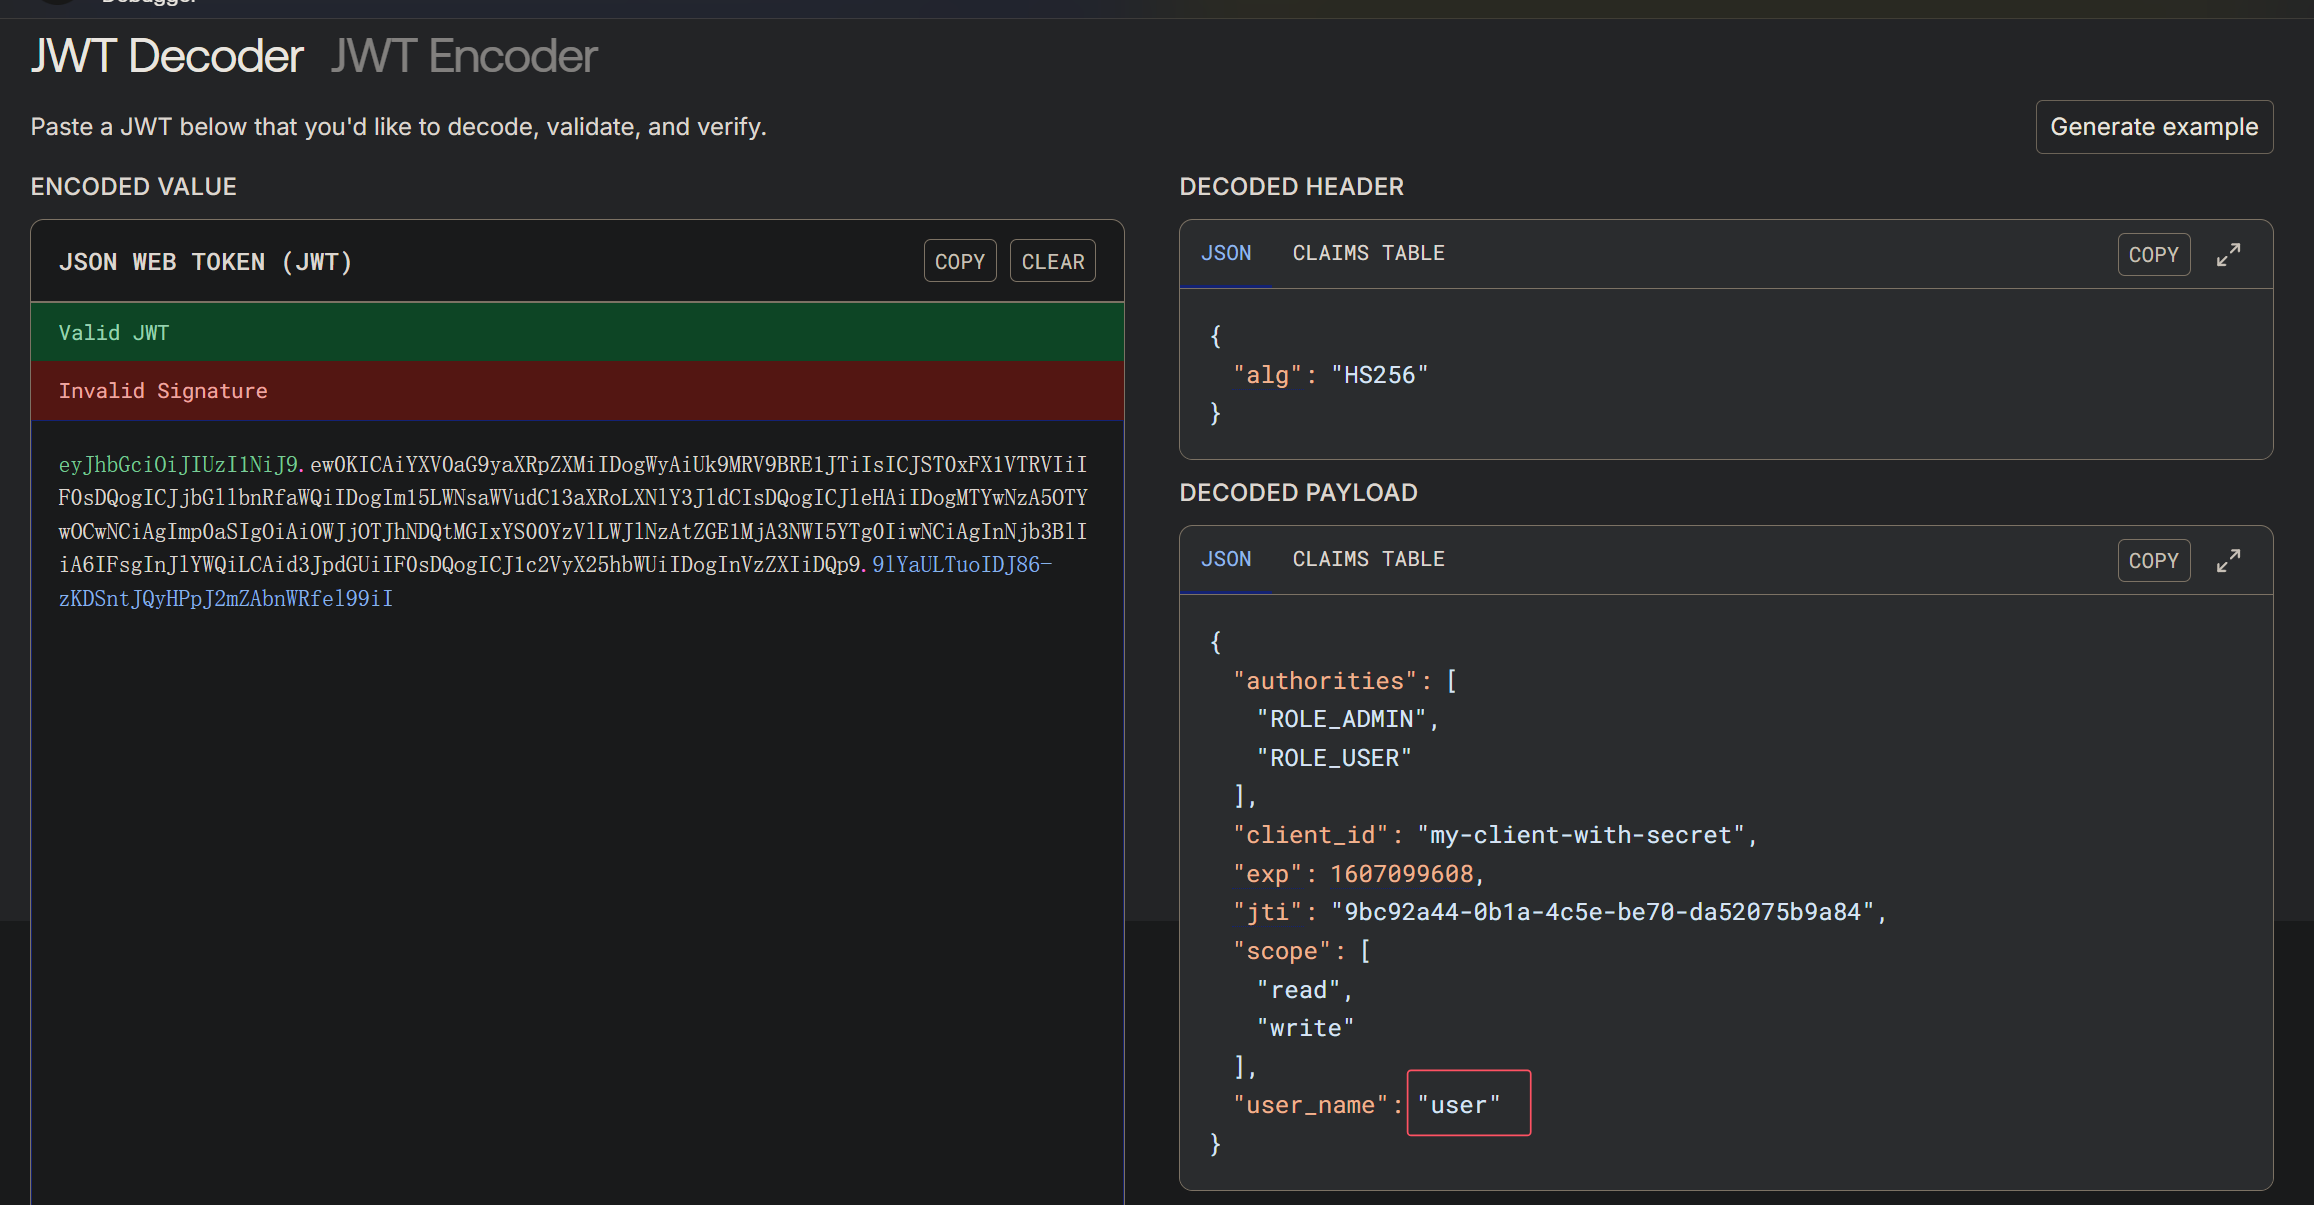Click the "user" user_name value
The height and width of the screenshot is (1205, 2314).
point(1459,1105)
